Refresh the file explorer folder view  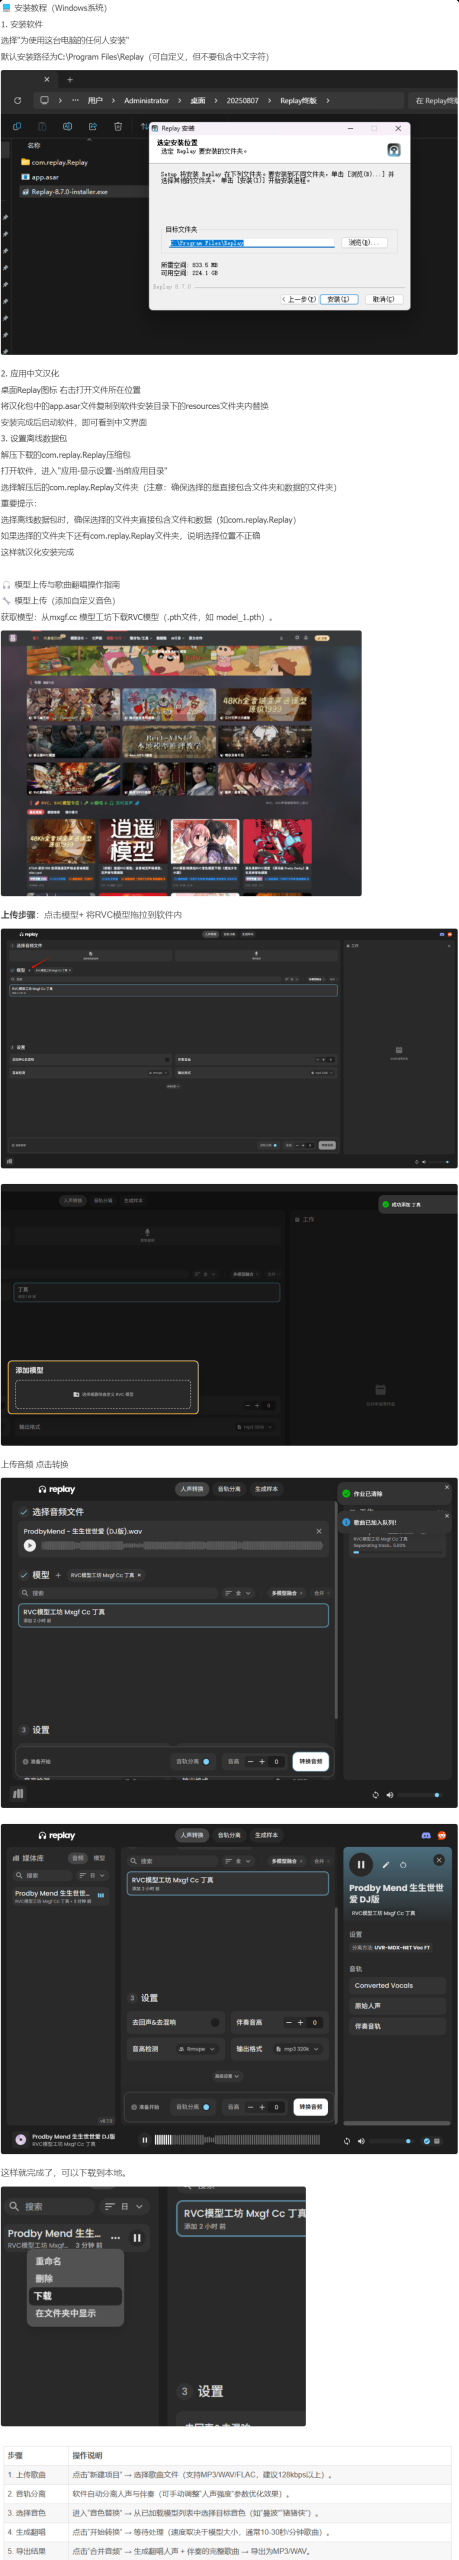pyautogui.click(x=17, y=101)
